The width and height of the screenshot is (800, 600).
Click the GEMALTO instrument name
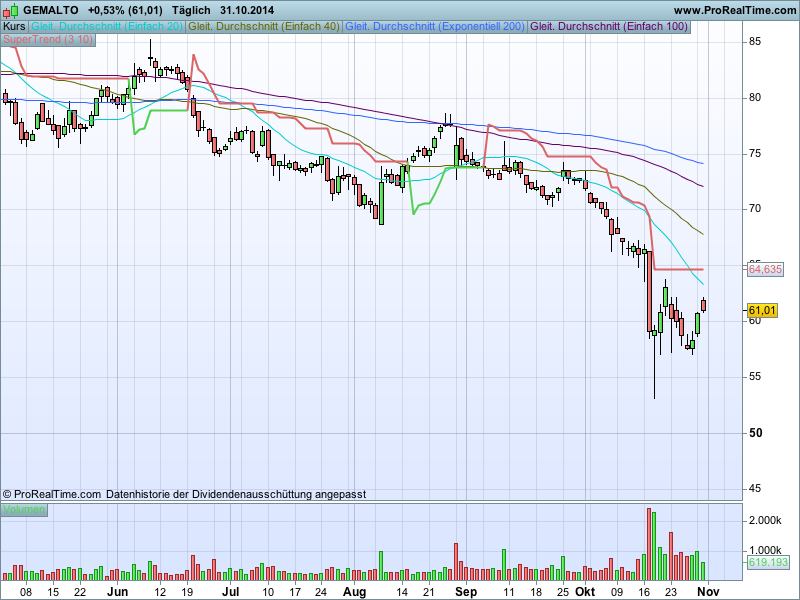pos(51,9)
